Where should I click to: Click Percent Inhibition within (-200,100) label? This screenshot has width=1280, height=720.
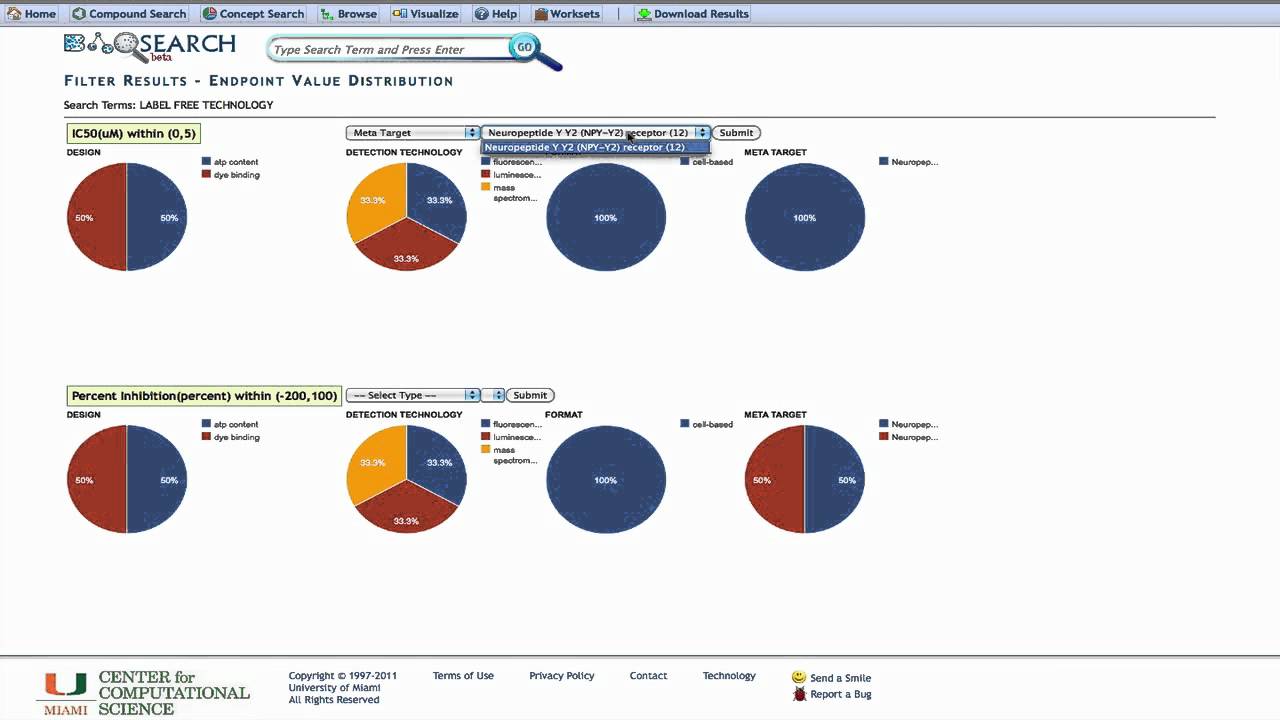[204, 396]
